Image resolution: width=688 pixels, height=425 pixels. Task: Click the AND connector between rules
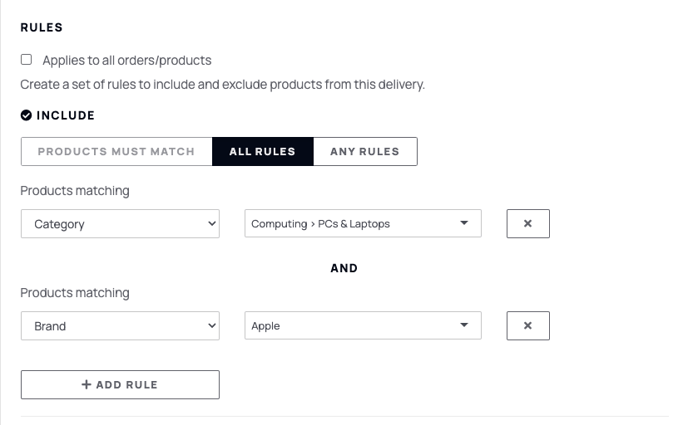(x=344, y=268)
